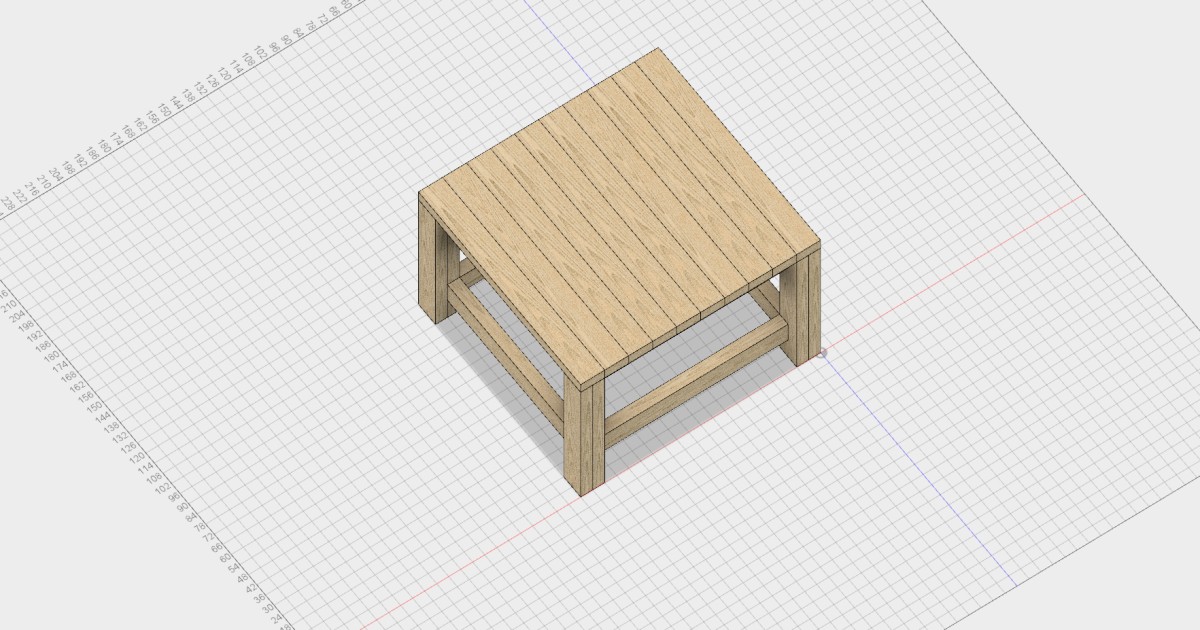Click the vertical ruler label 210
Image resolution: width=1200 pixels, height=630 pixels.
[x=8, y=304]
